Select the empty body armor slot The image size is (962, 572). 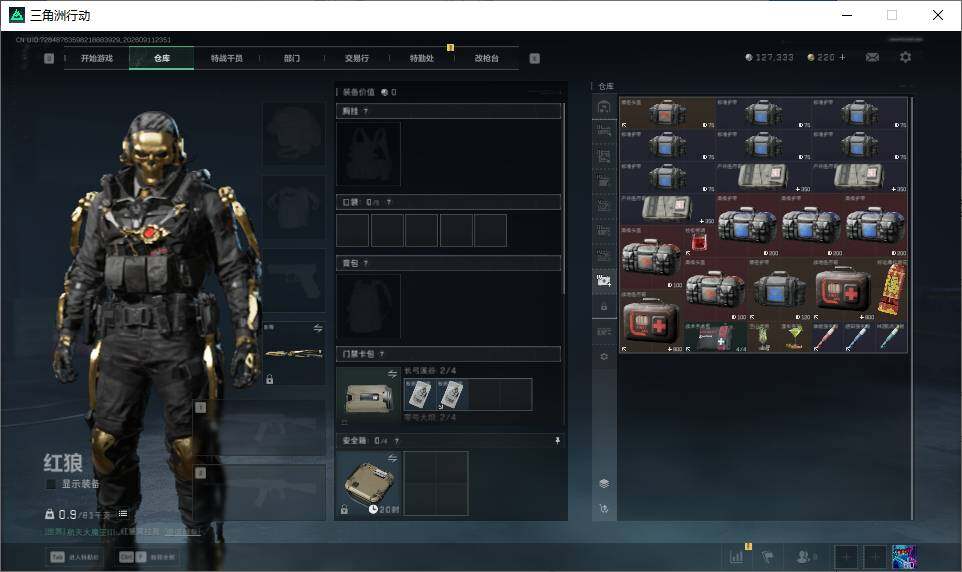(294, 207)
